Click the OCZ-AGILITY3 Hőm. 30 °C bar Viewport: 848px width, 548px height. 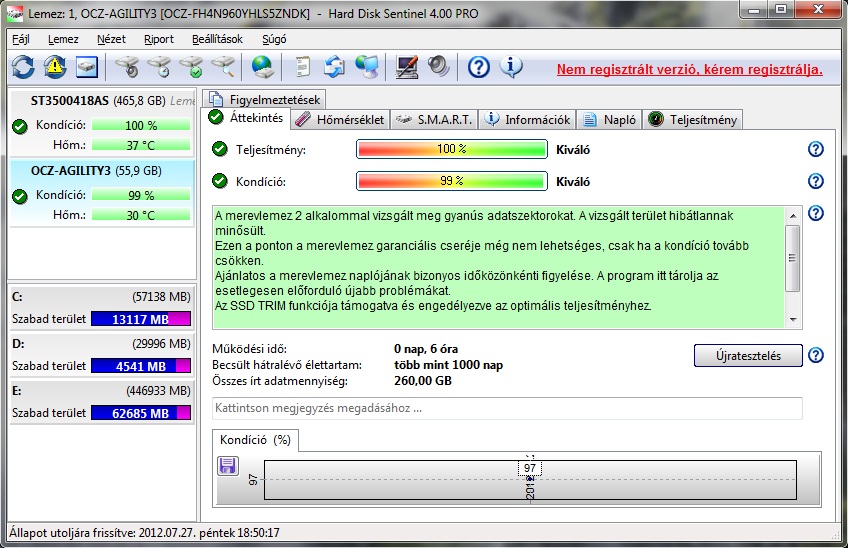141,215
